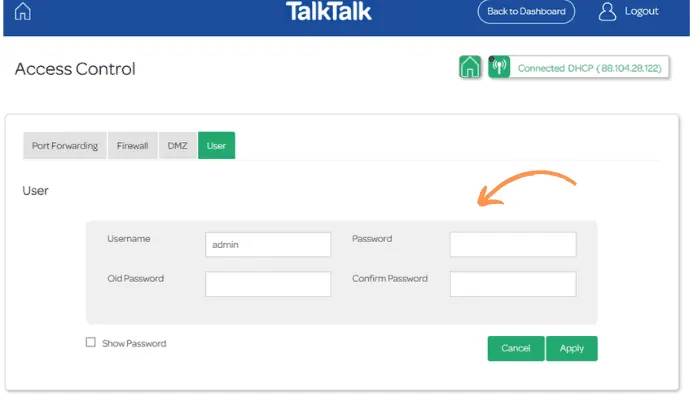
Task: Enable the Show Password checkbox
Action: click(91, 342)
